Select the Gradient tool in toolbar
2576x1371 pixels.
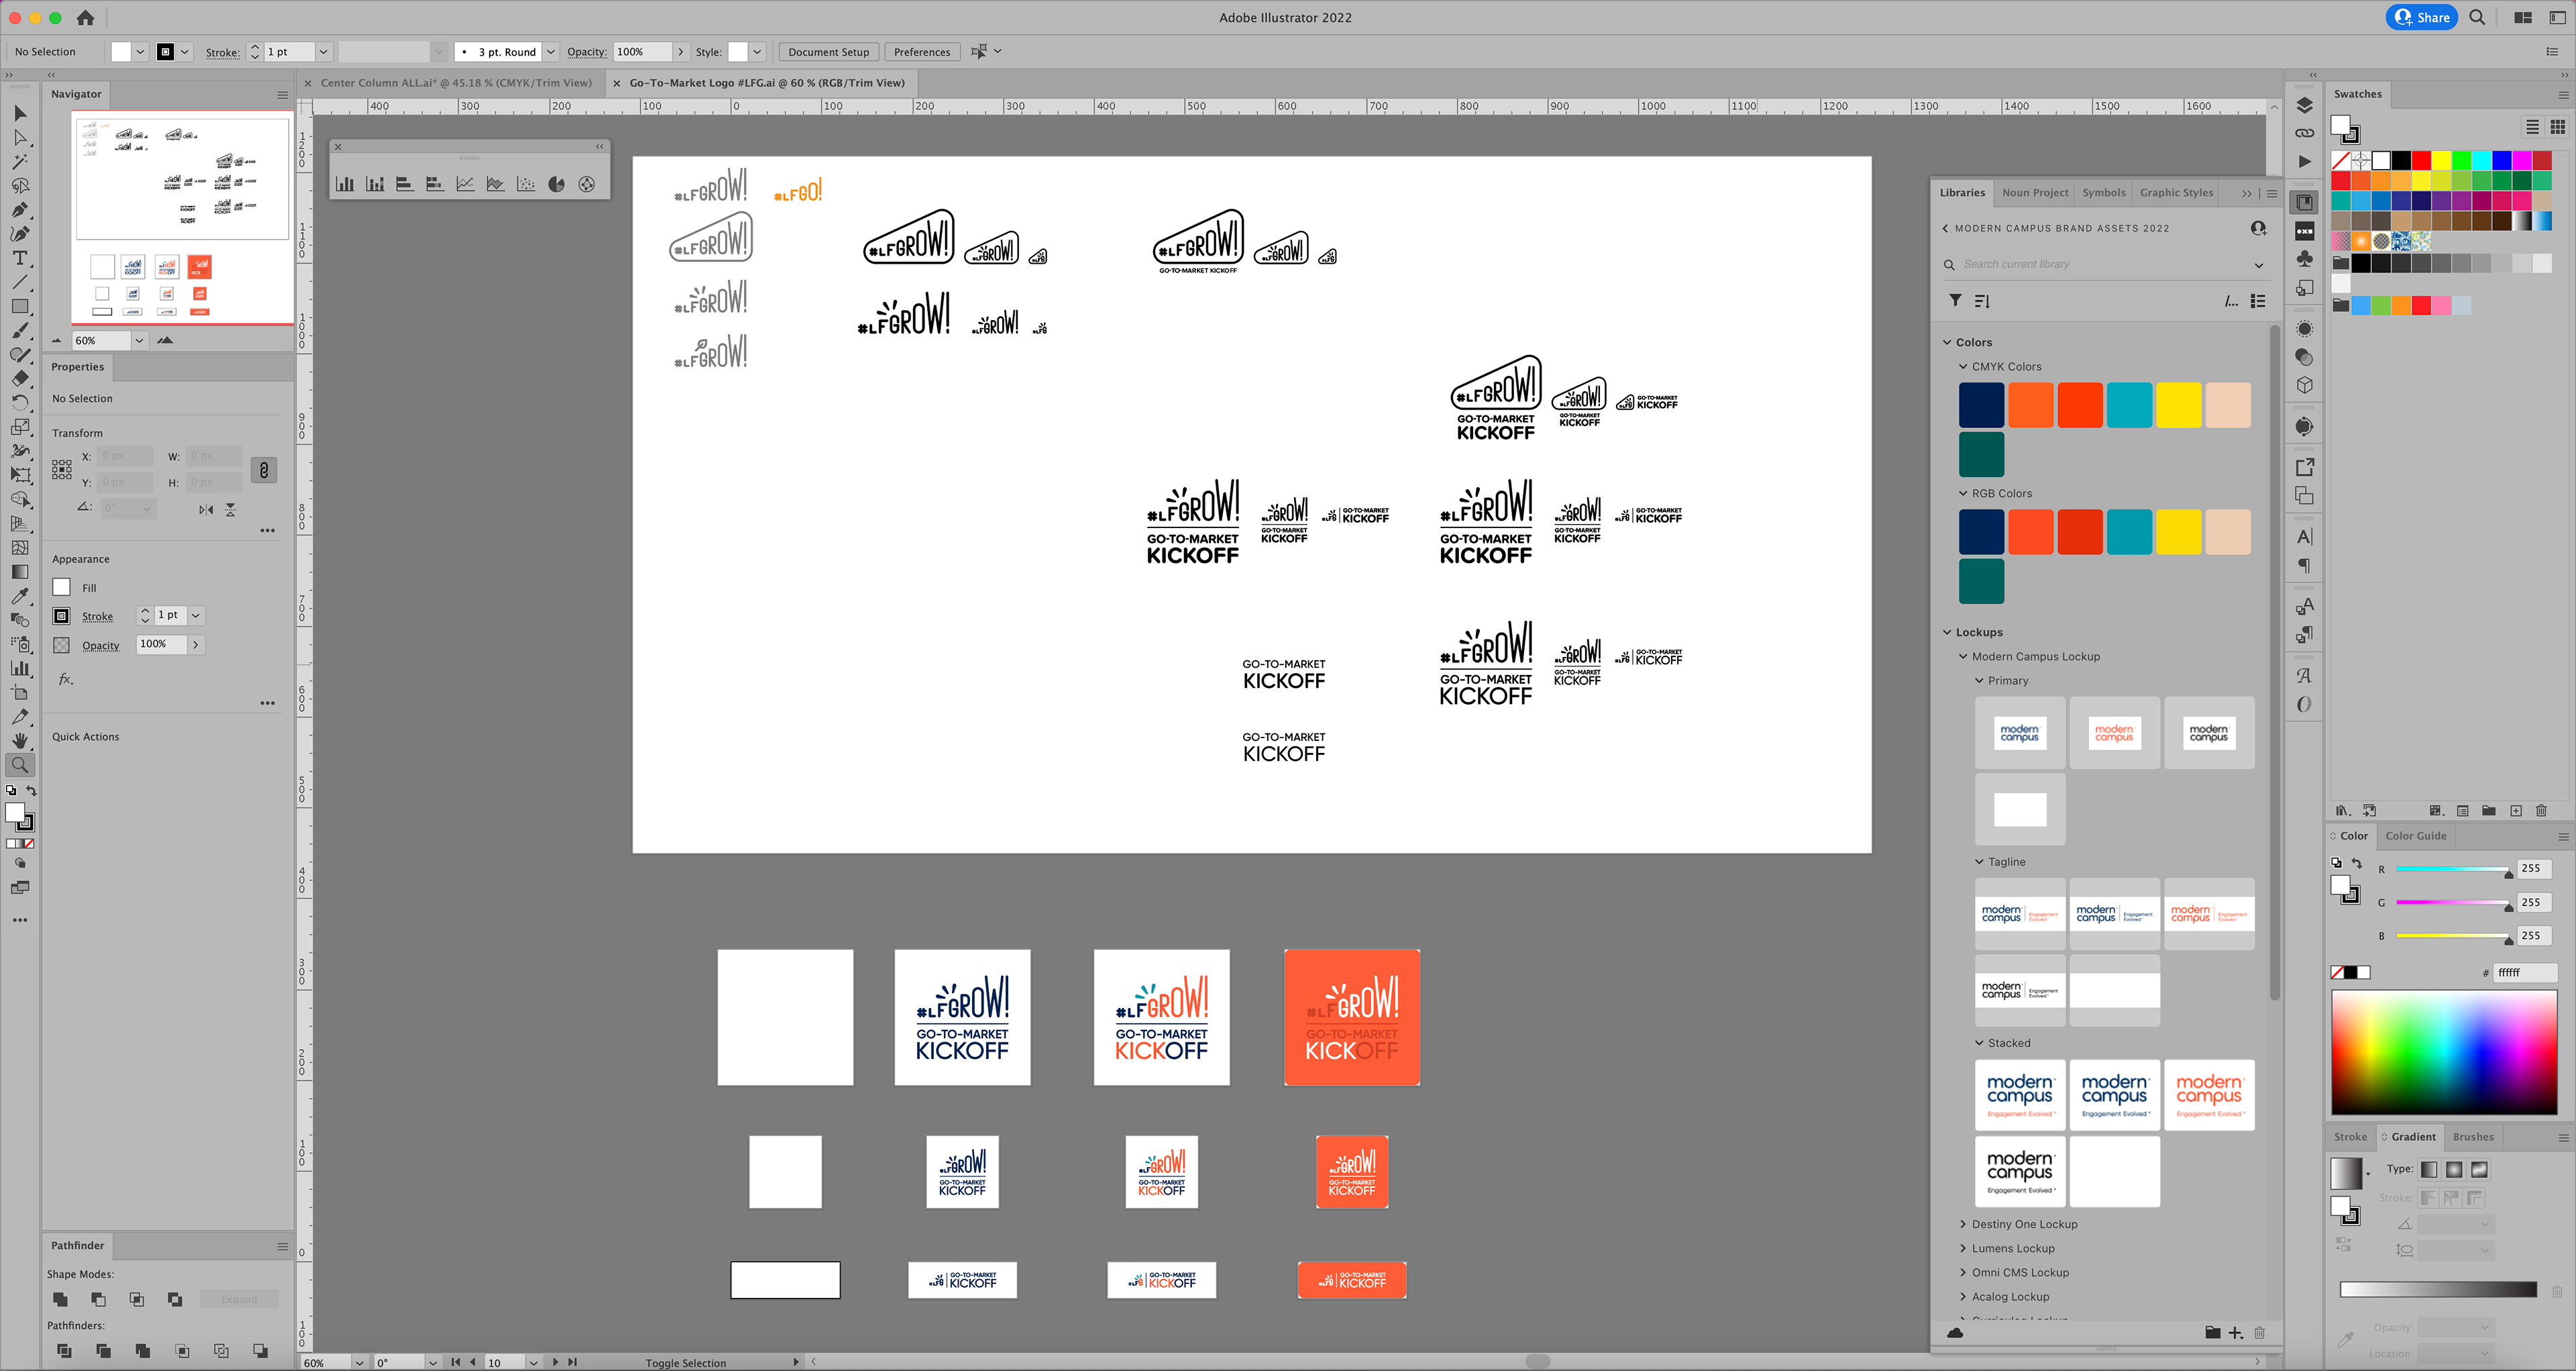tap(20, 572)
